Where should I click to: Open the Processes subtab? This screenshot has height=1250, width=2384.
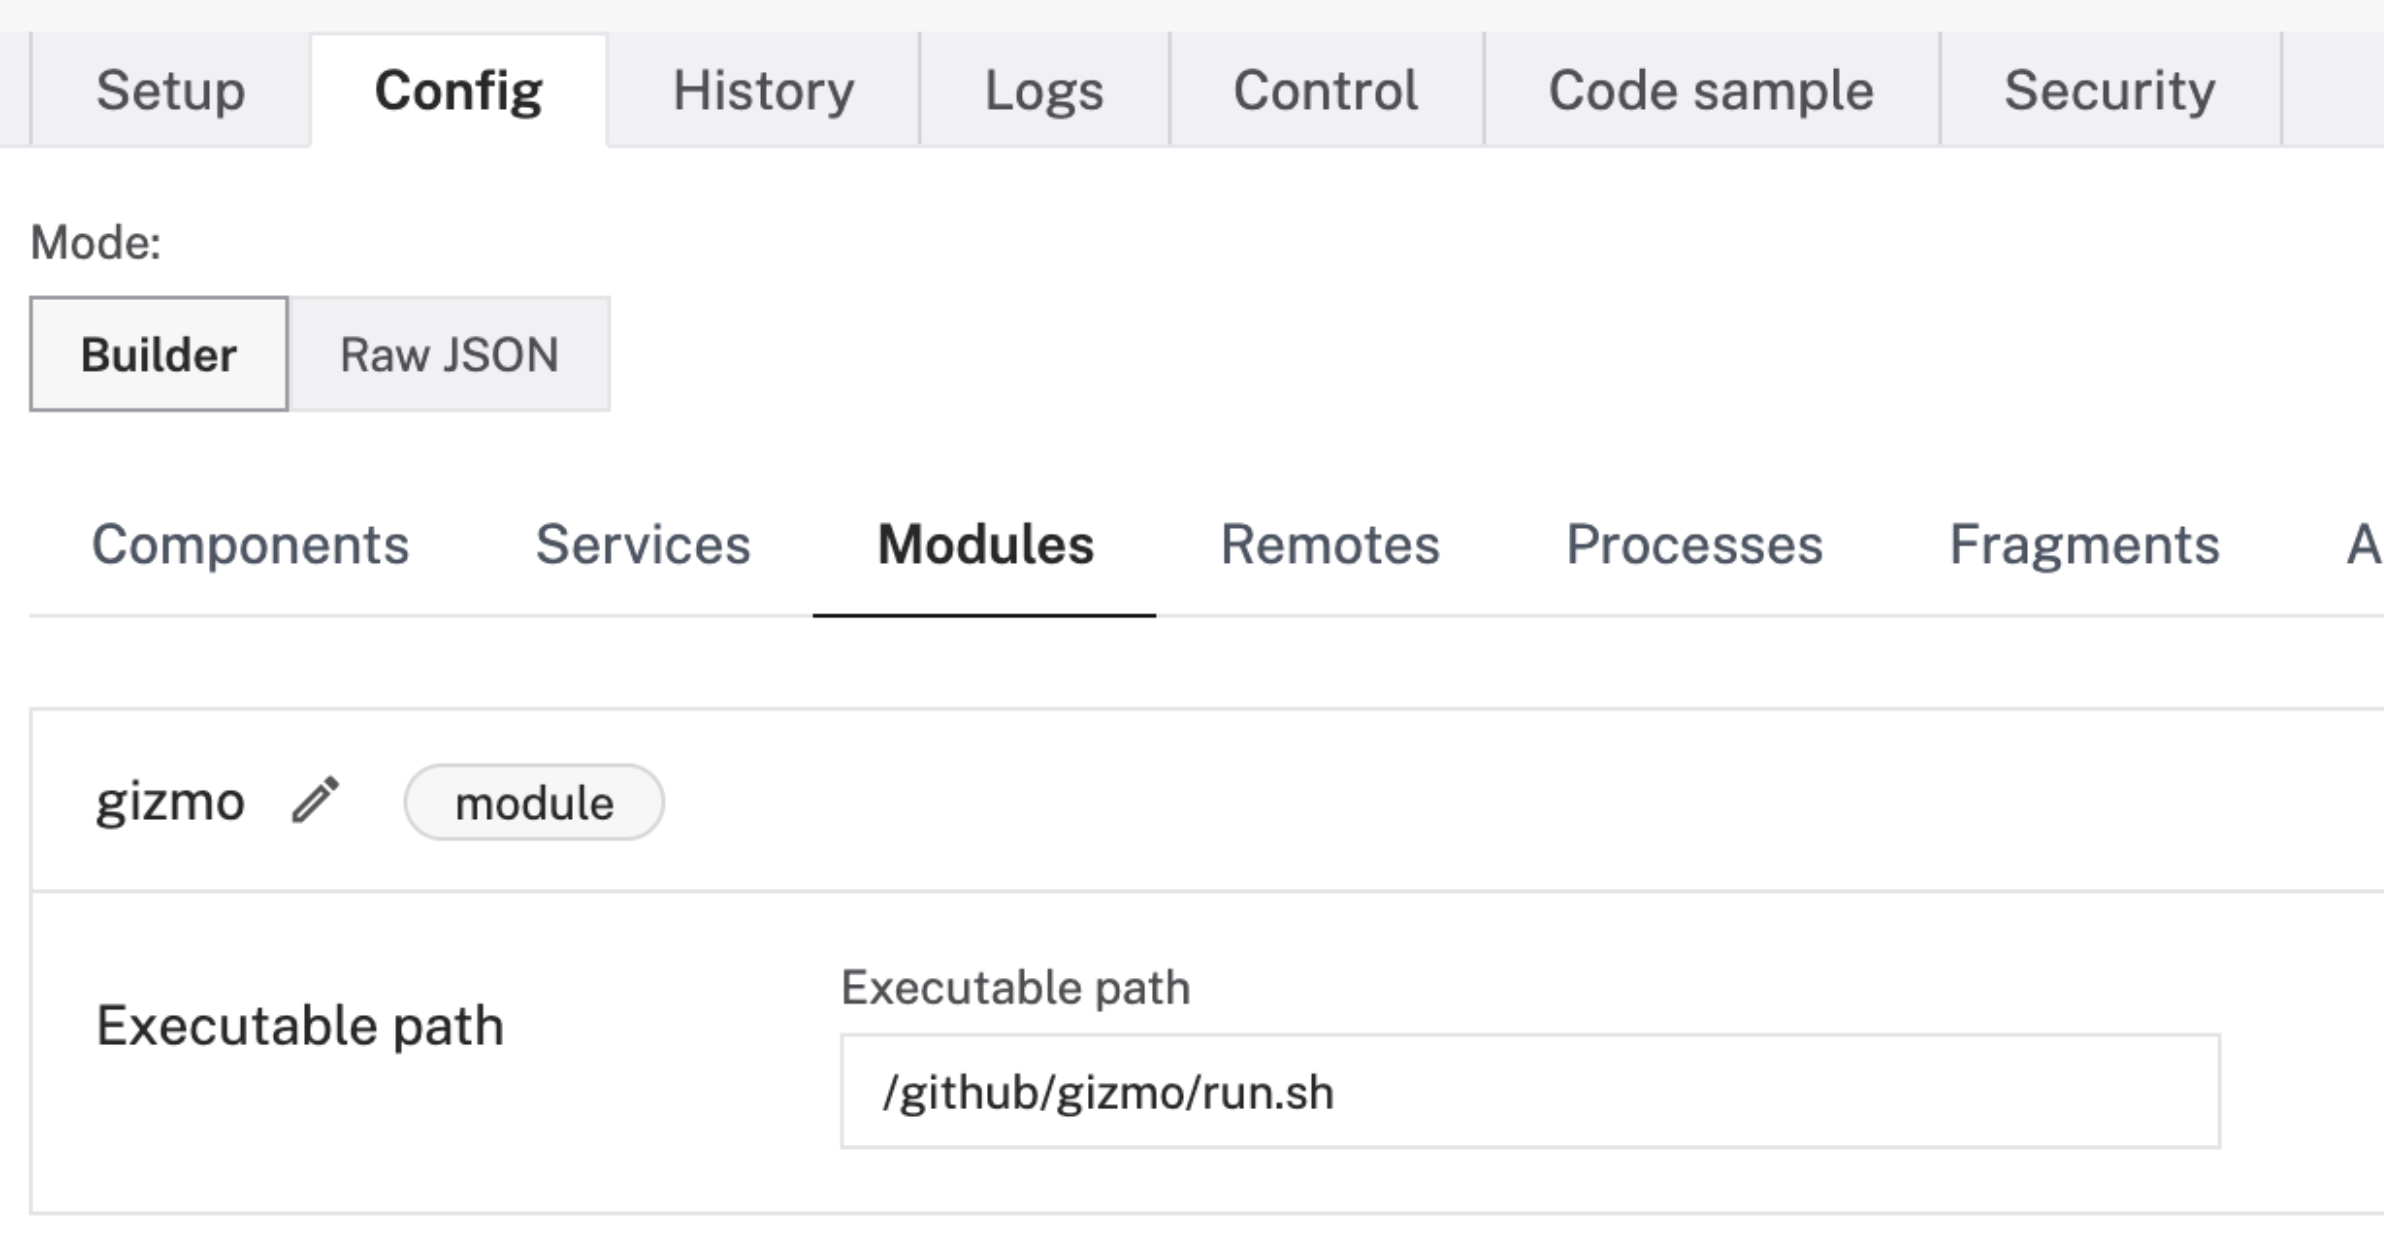point(1694,545)
